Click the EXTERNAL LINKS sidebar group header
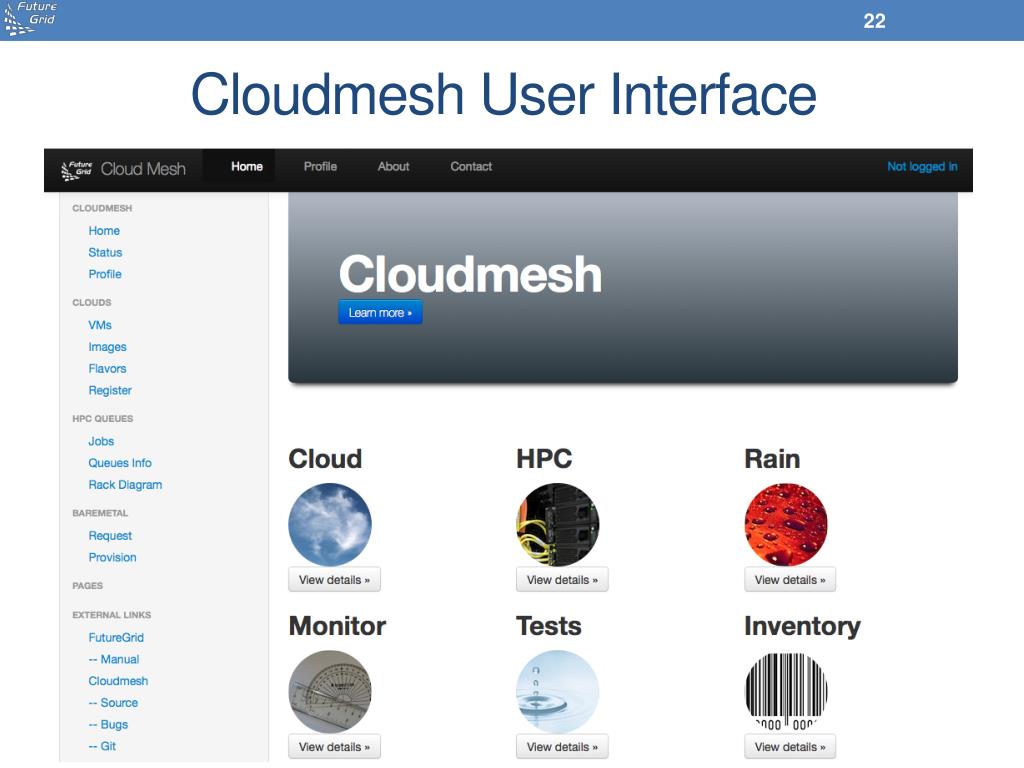This screenshot has height=768, width=1024. click(112, 615)
